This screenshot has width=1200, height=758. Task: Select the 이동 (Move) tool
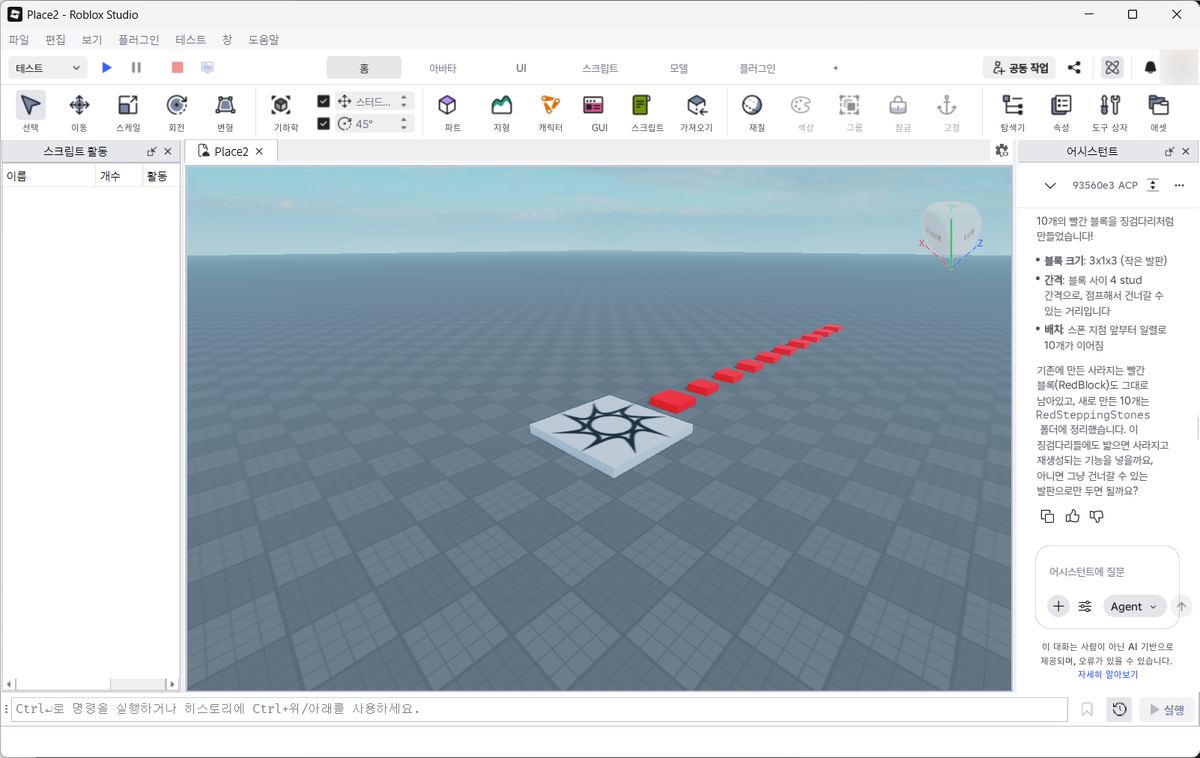point(79,113)
